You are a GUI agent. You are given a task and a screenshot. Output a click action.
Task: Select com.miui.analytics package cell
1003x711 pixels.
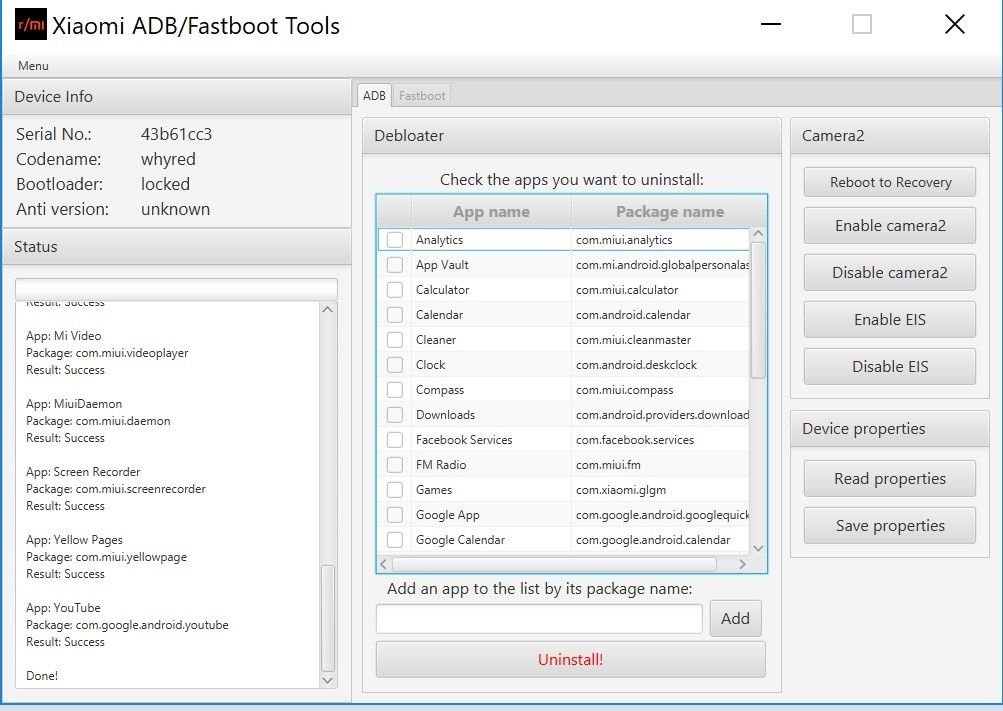pyautogui.click(x=660, y=240)
